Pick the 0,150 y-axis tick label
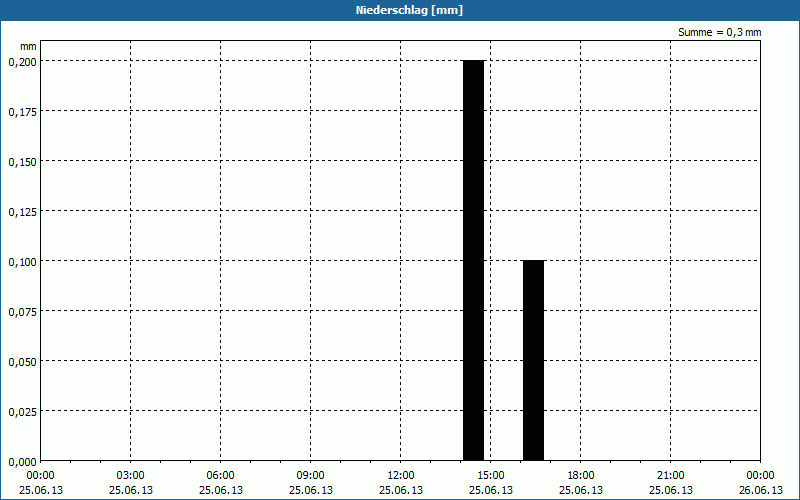This screenshot has width=800, height=500. [x=22, y=161]
